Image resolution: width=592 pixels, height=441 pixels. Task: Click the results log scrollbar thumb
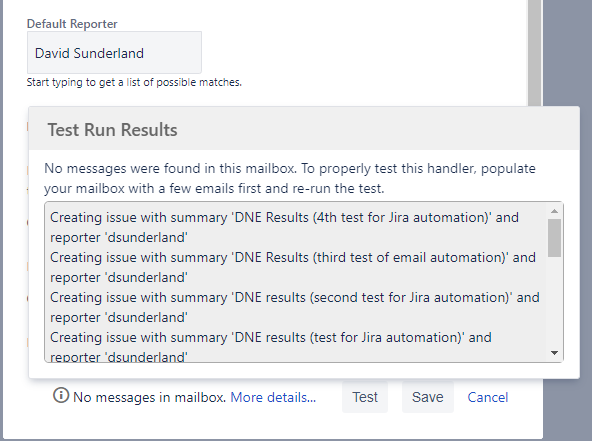click(554, 238)
